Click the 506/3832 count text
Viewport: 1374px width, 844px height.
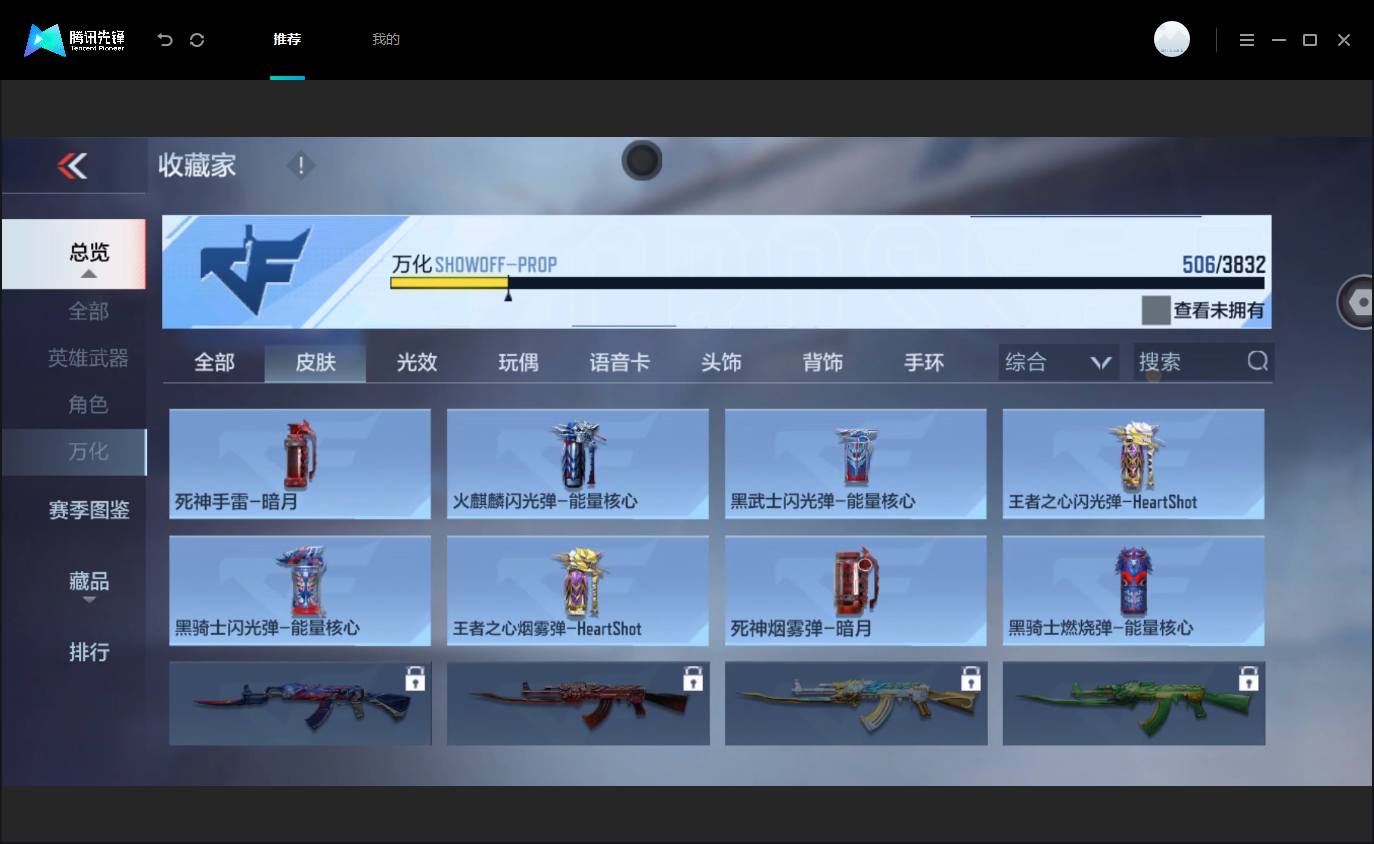(x=1224, y=265)
